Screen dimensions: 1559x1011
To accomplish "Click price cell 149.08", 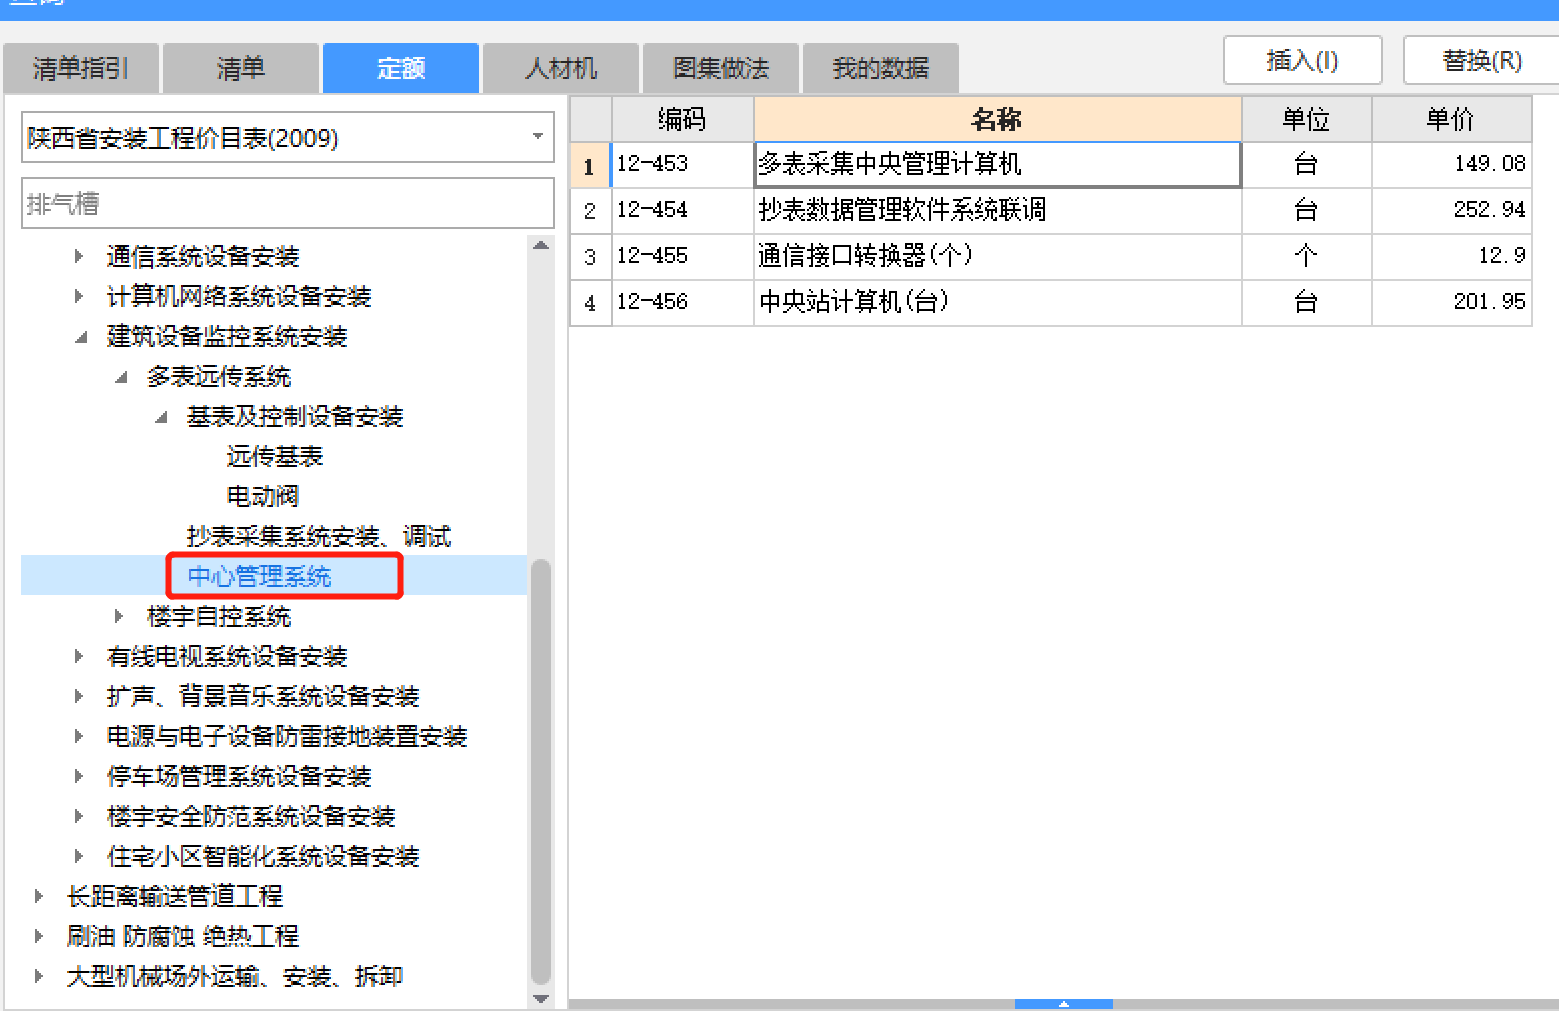I will [x=1451, y=164].
